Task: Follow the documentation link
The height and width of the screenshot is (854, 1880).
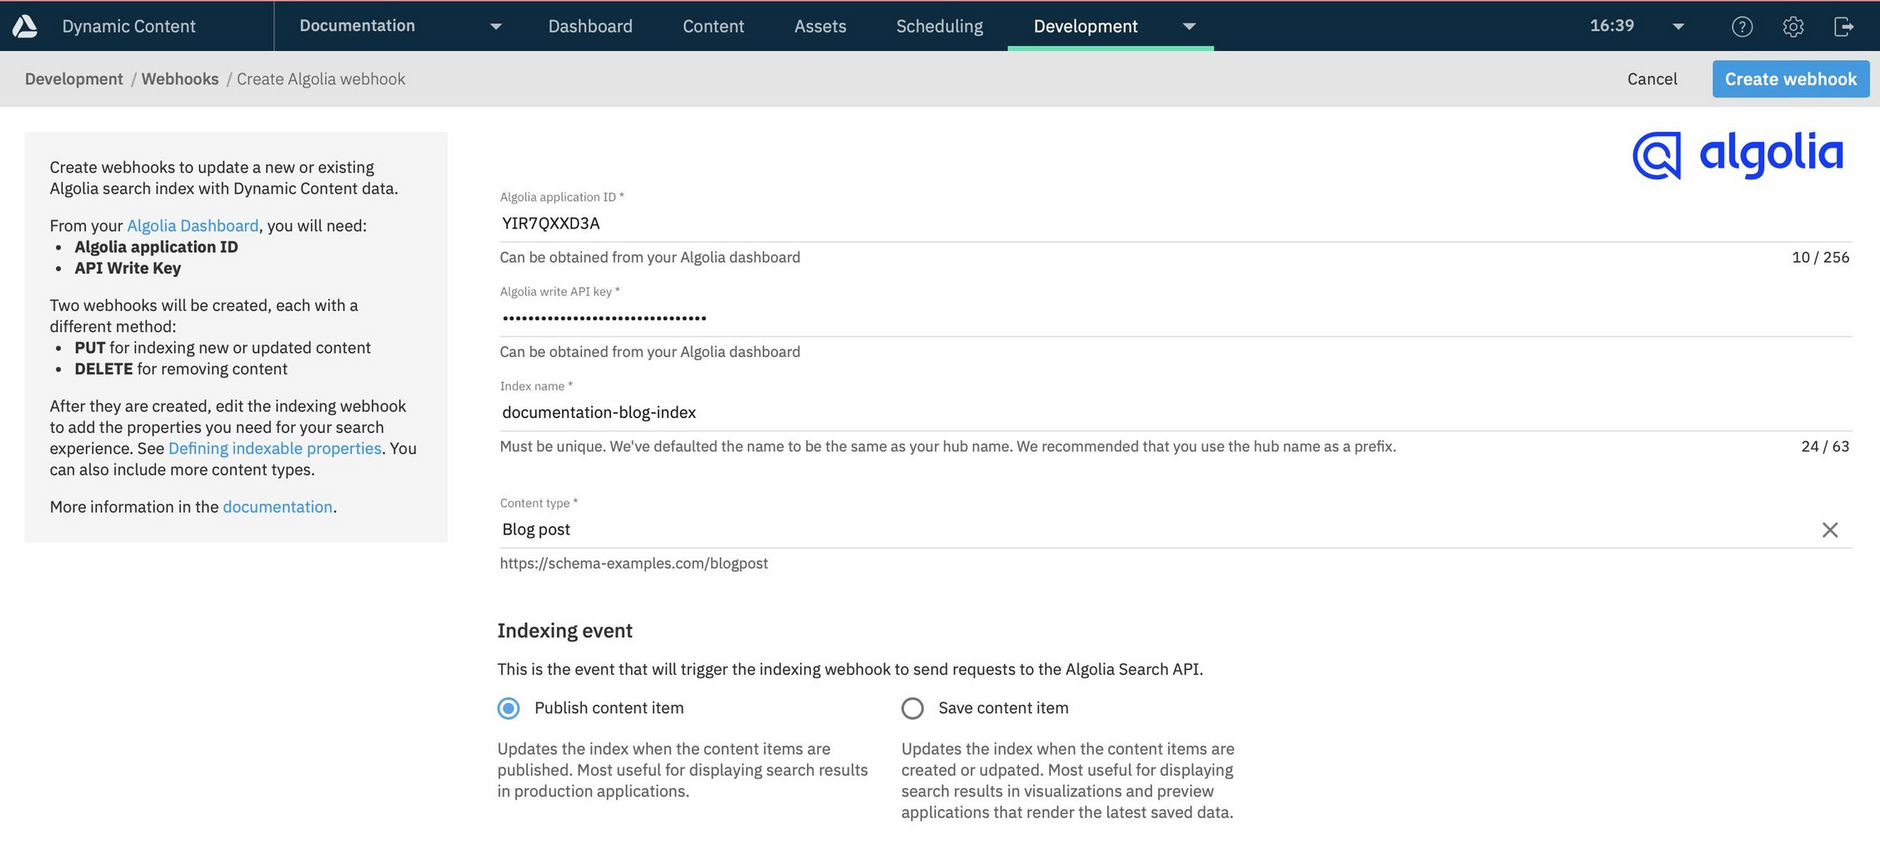Action: (277, 507)
